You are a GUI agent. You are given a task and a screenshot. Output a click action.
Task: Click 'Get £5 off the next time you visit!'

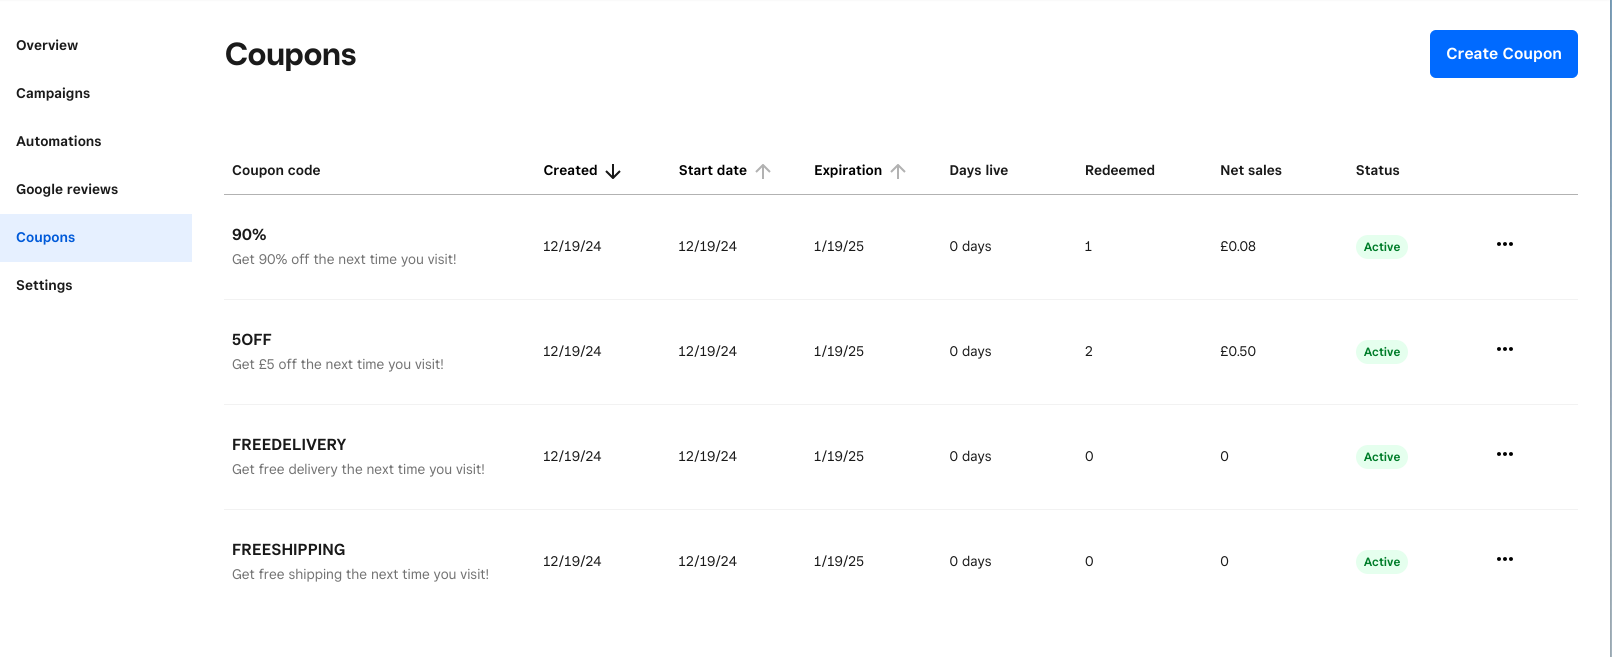click(338, 364)
